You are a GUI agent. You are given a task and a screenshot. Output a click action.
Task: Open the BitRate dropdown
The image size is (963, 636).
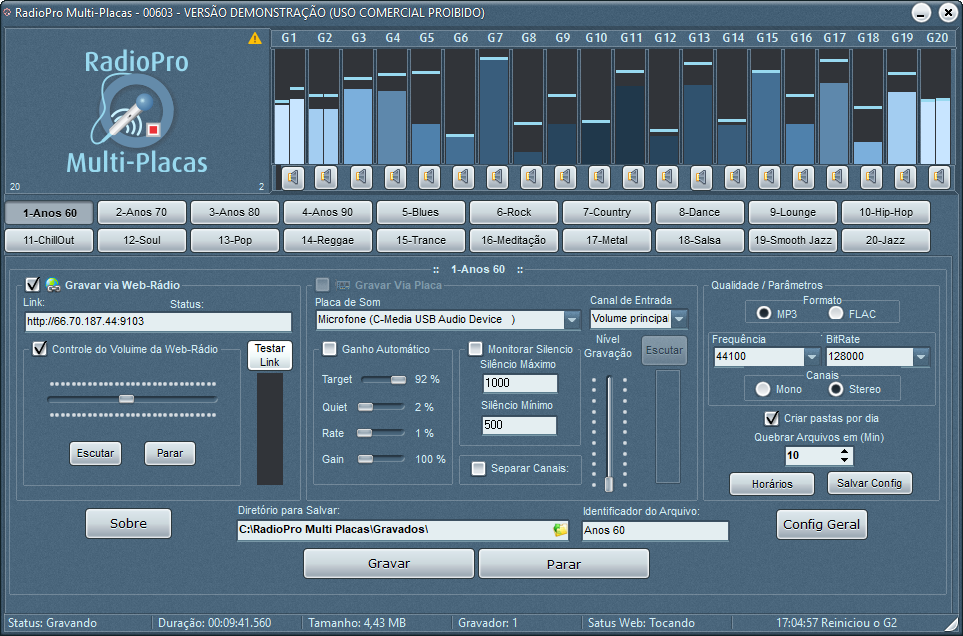pos(921,356)
